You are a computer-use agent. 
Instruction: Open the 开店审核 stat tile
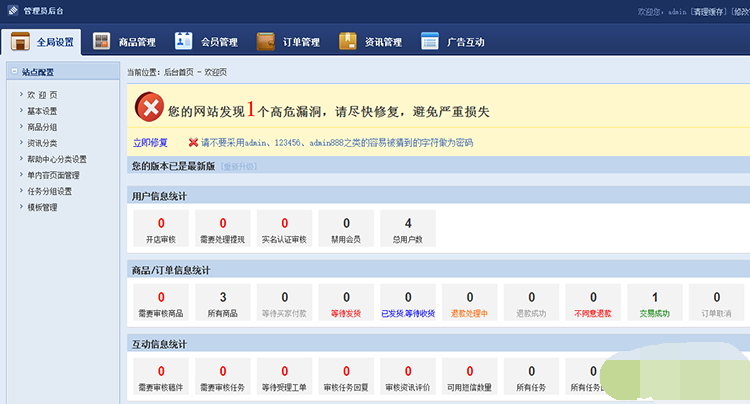pyautogui.click(x=161, y=229)
